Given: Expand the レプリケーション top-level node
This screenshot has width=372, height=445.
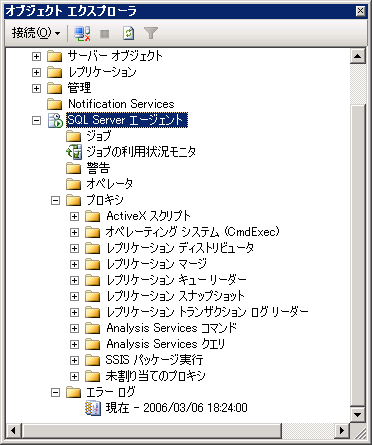Looking at the screenshot, I should [x=36, y=72].
